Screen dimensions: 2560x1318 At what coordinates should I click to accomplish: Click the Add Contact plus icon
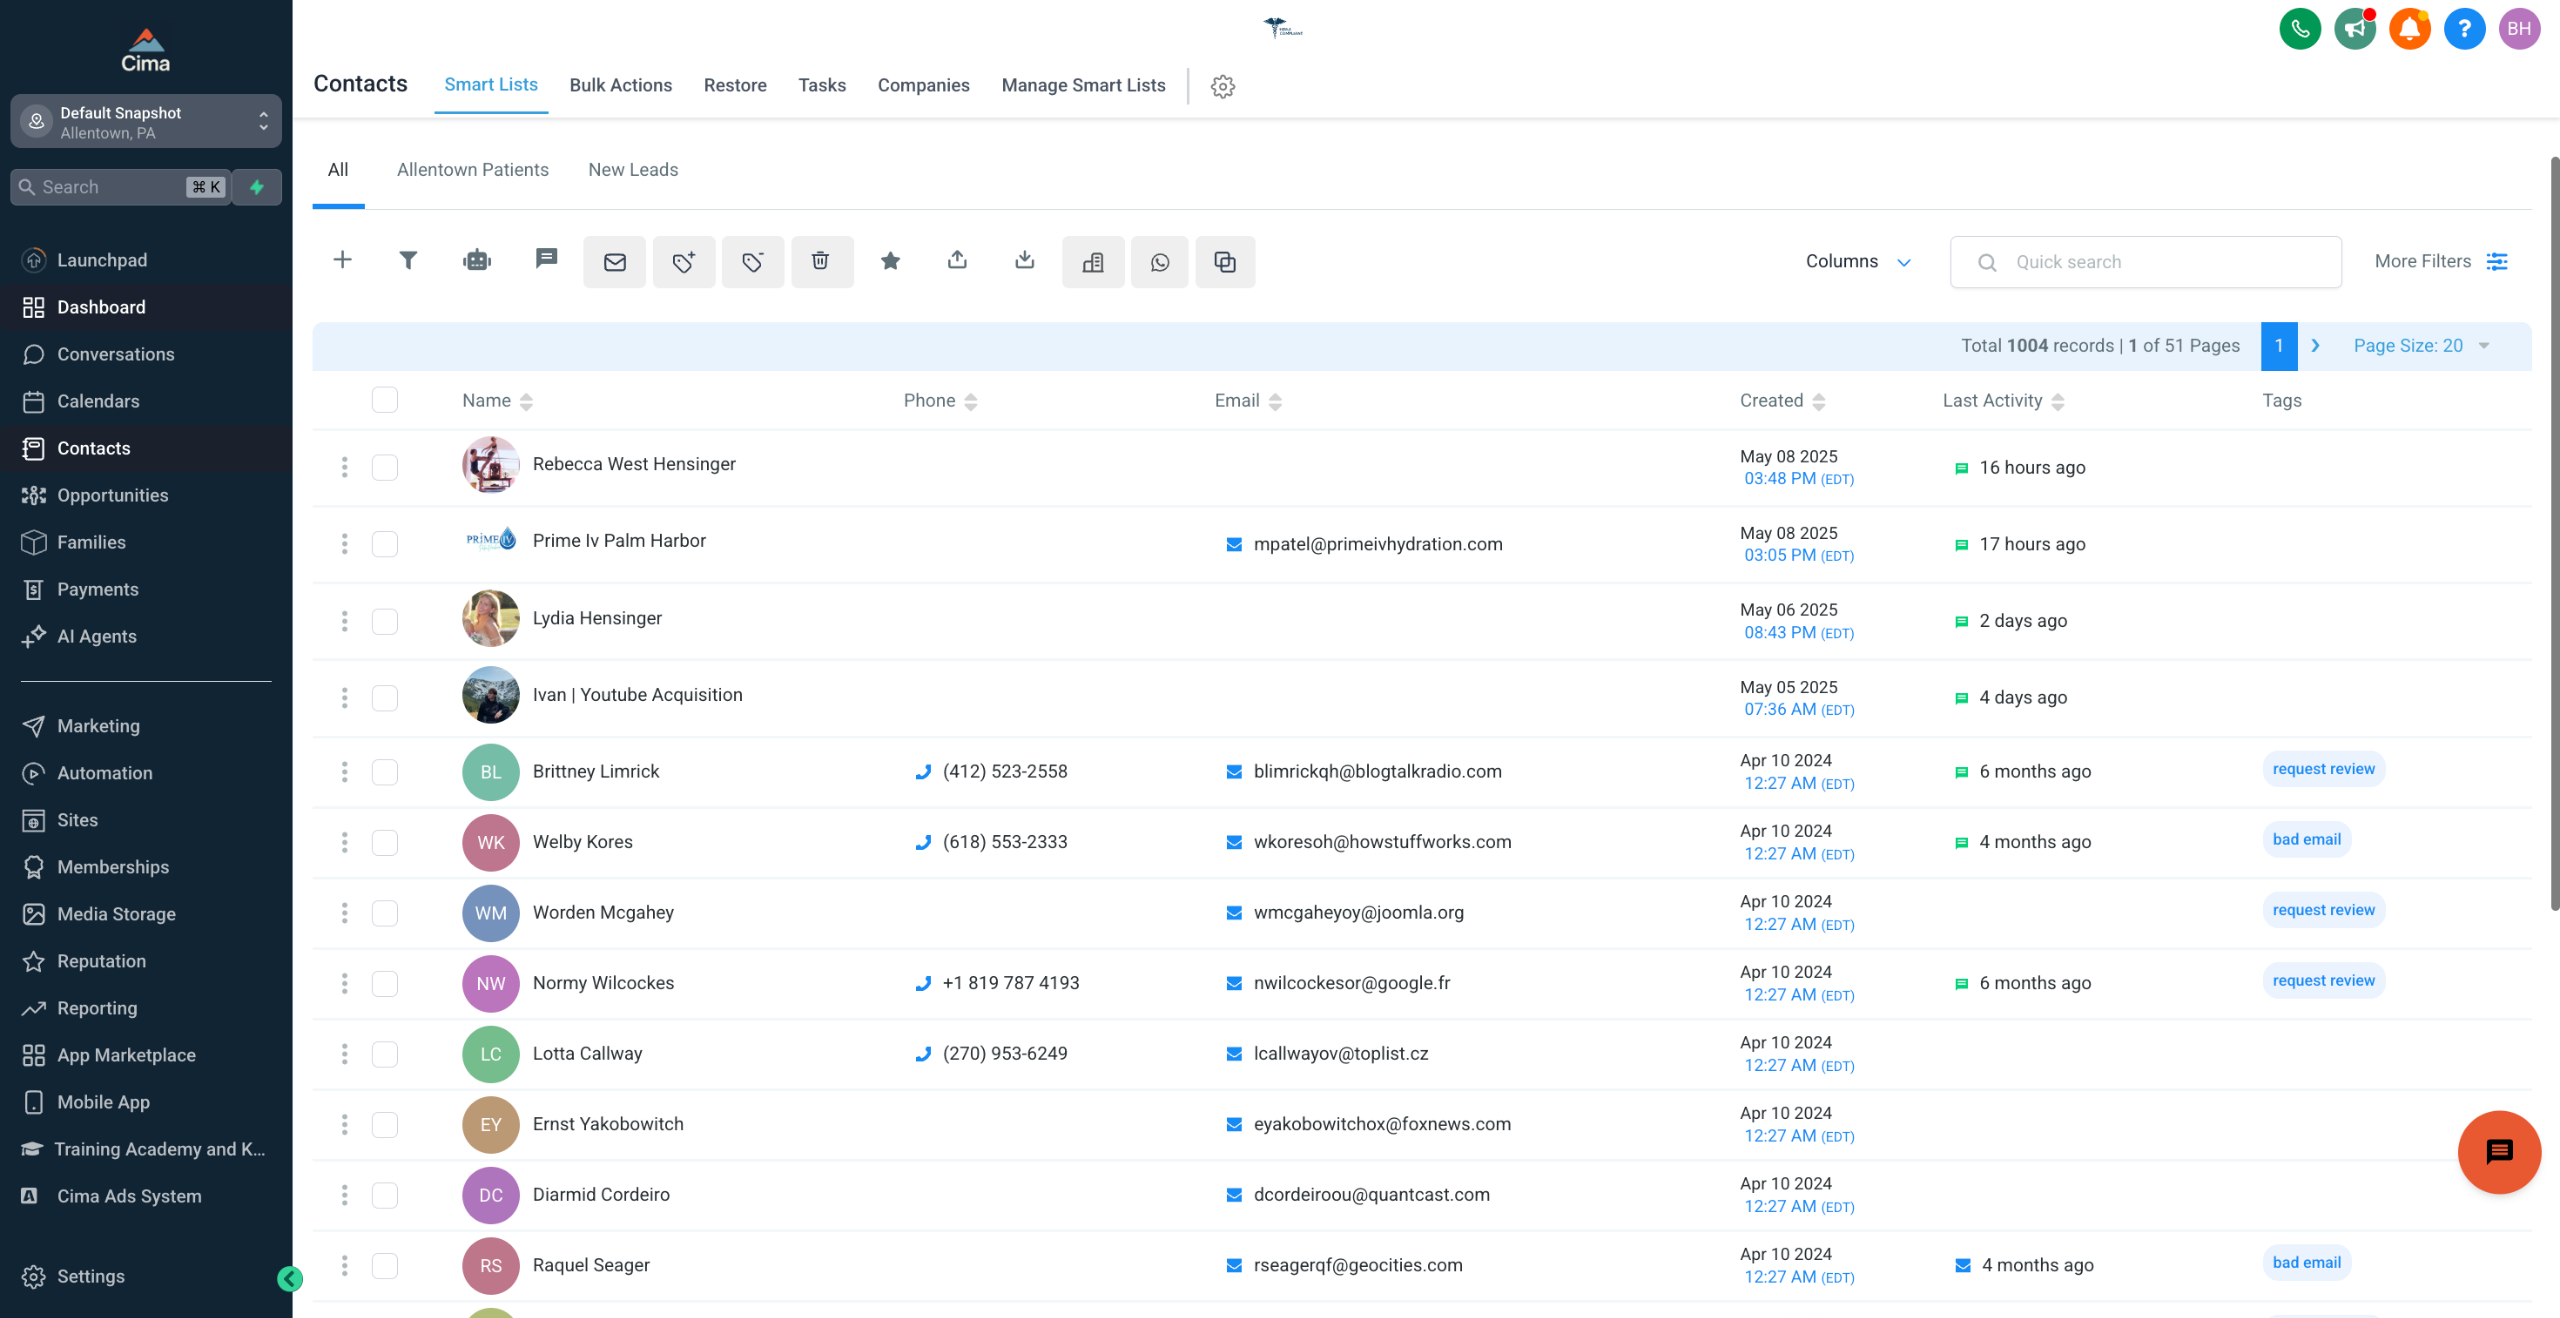342,261
